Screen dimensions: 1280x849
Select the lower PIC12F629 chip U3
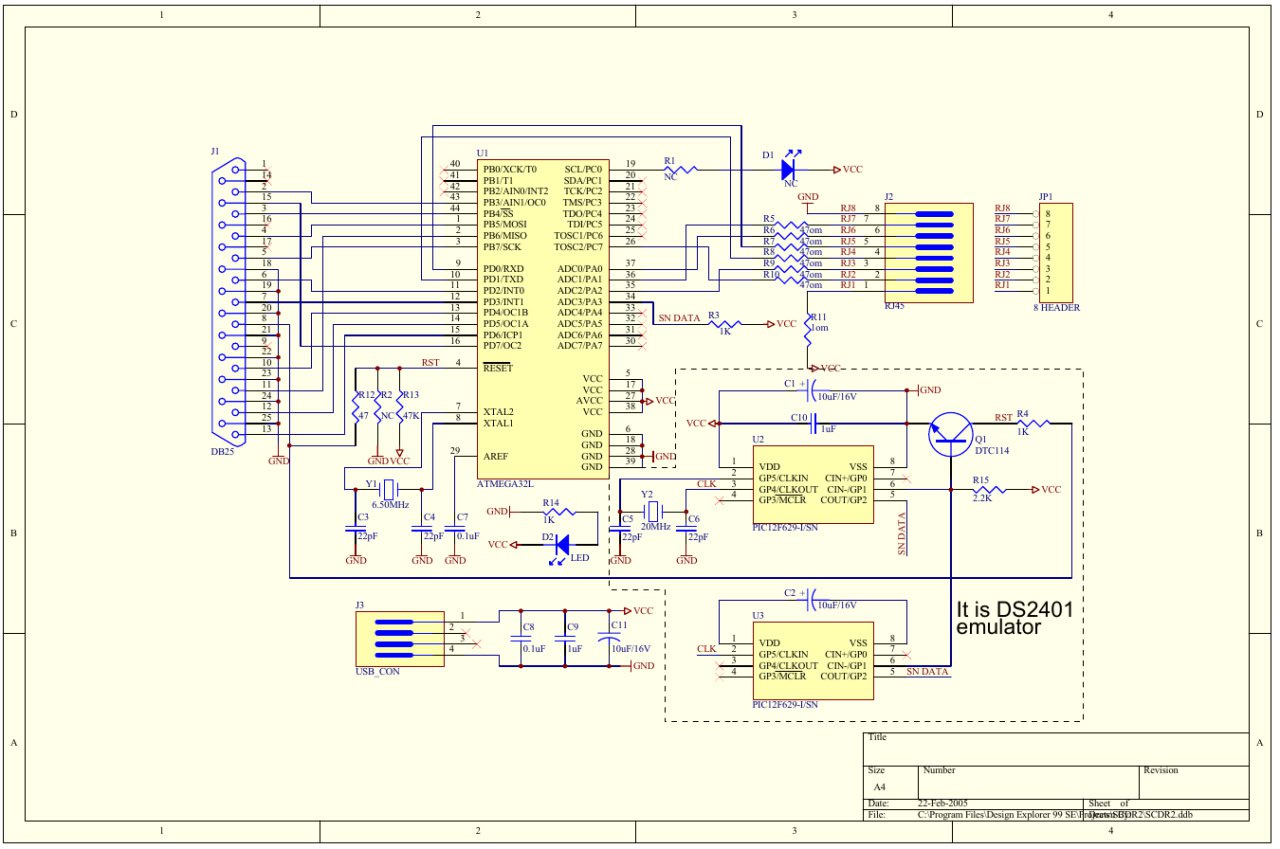click(812, 660)
